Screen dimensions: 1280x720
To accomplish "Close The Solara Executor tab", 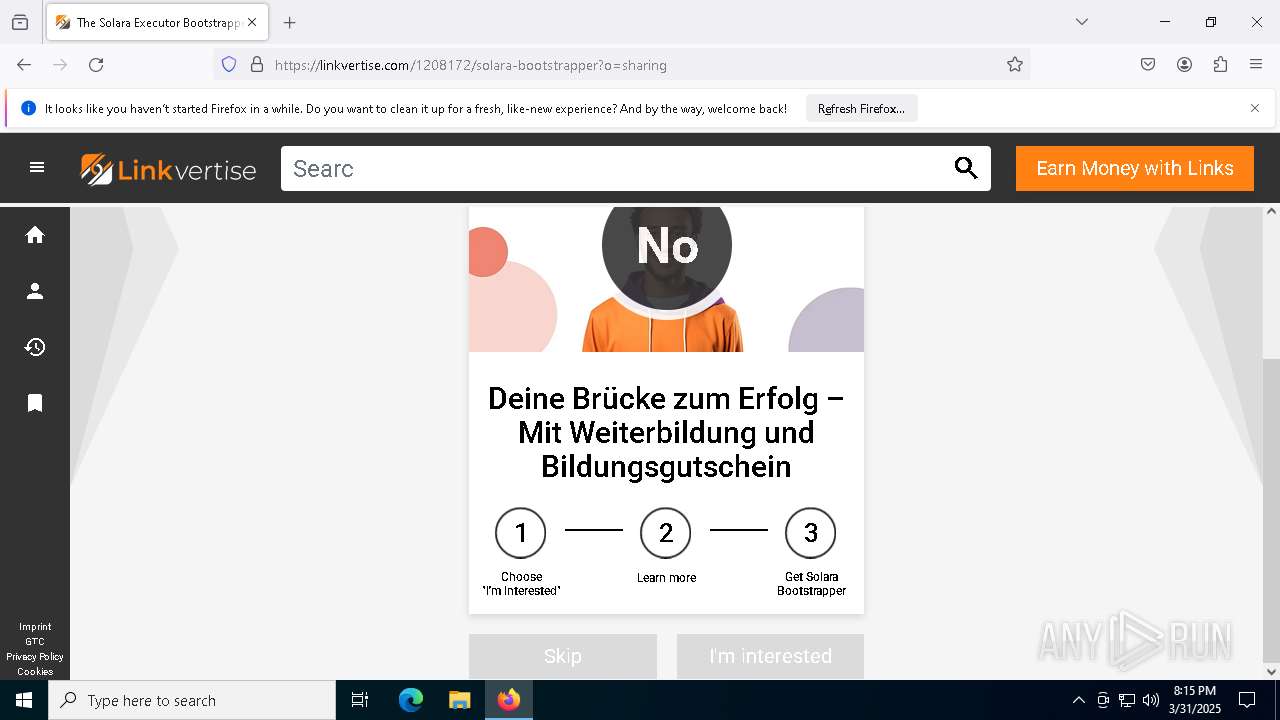I will (252, 22).
